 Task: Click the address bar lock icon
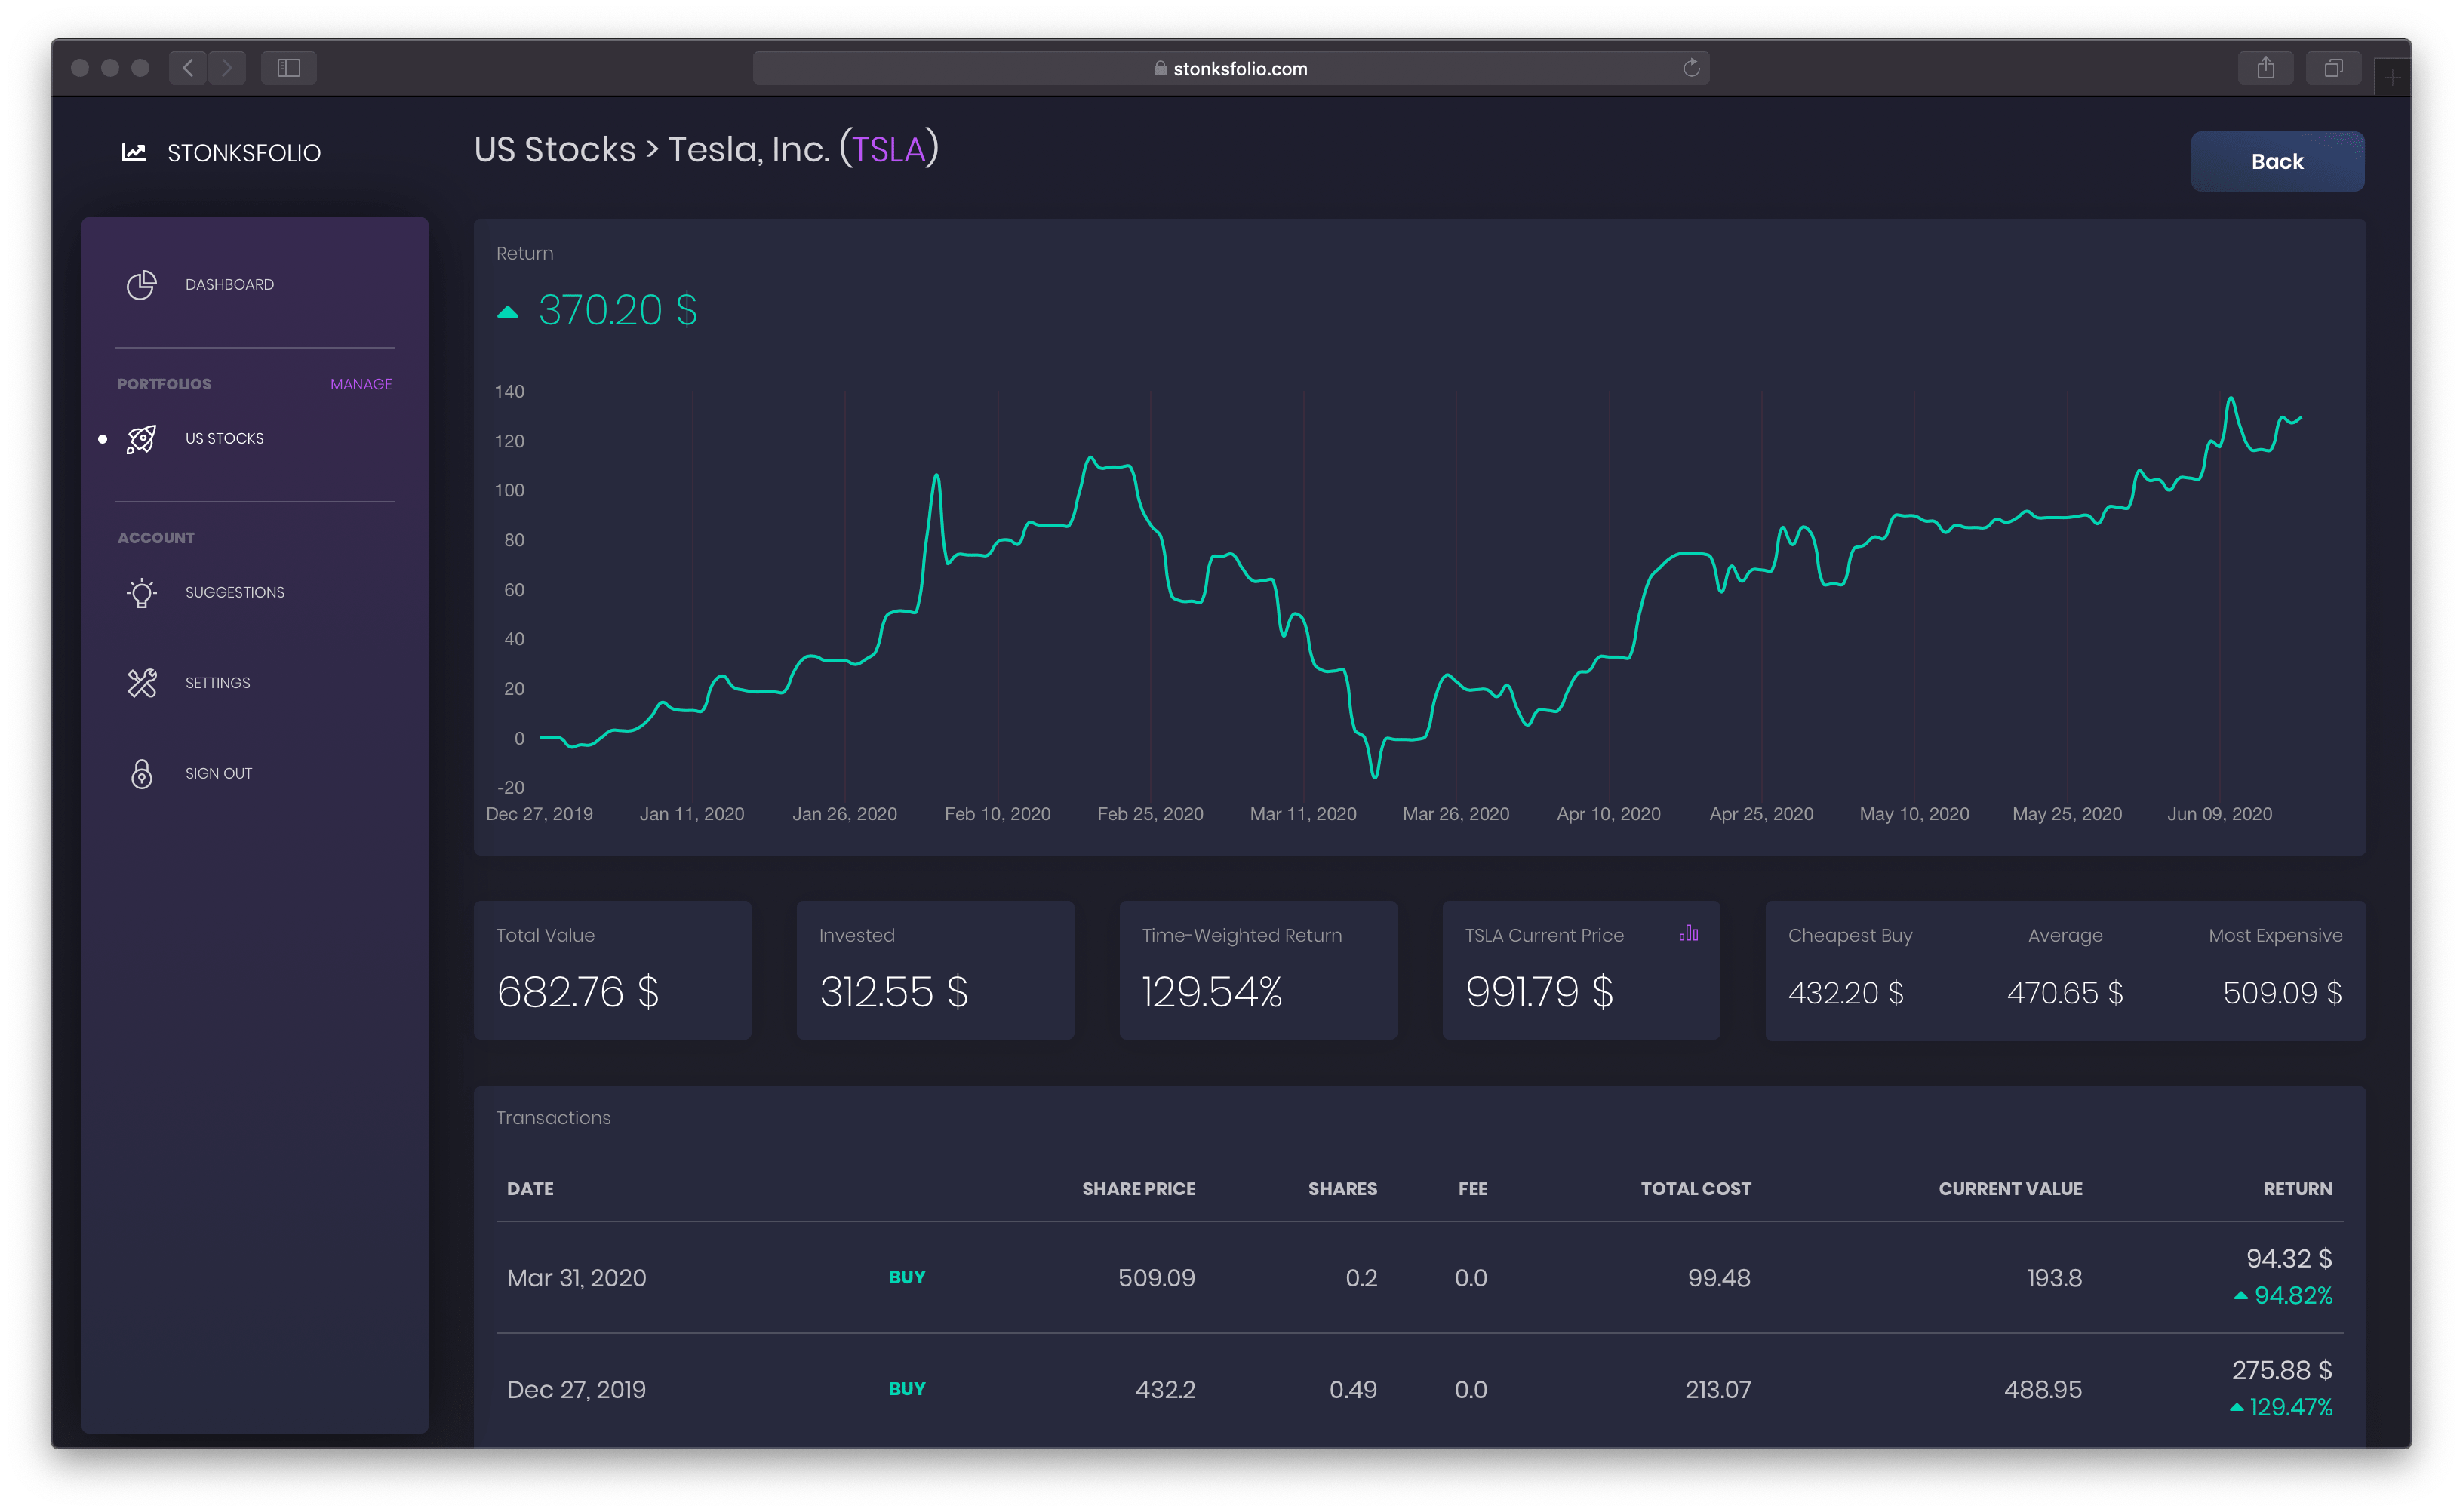[x=1160, y=68]
